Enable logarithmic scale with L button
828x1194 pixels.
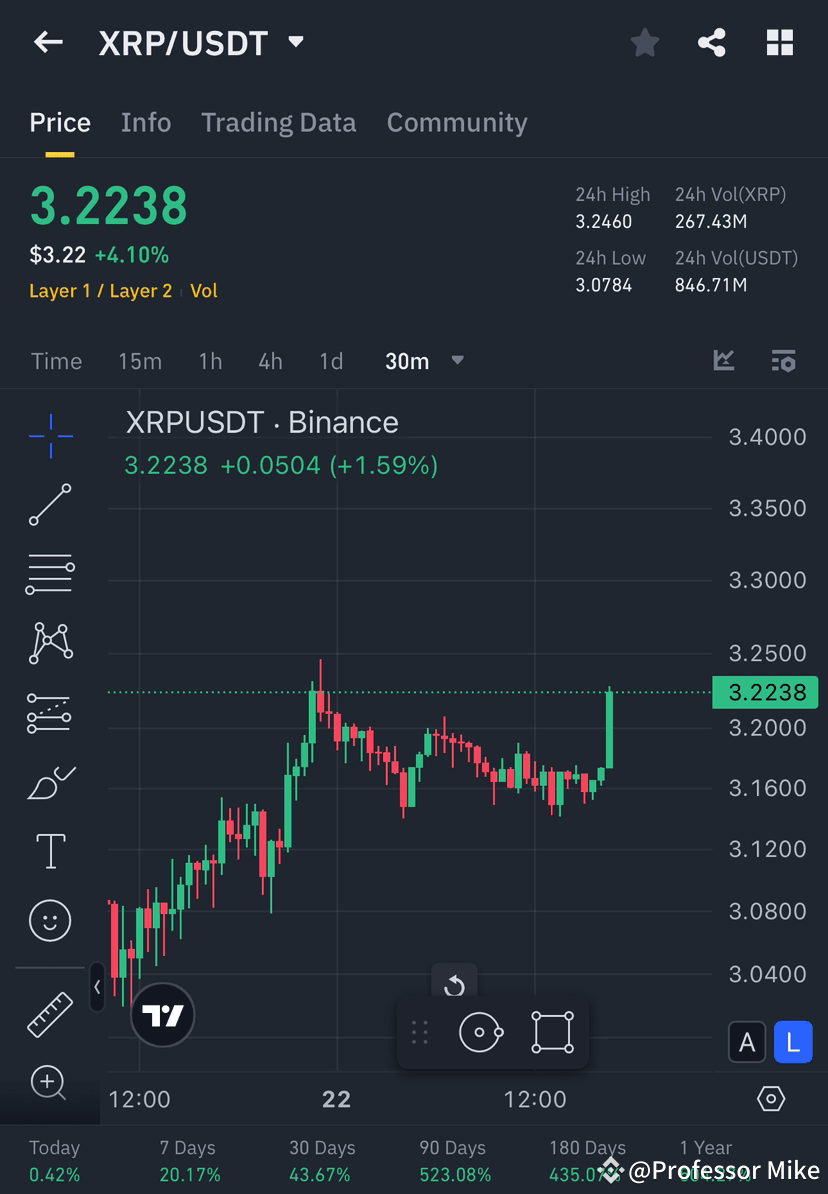[793, 1042]
